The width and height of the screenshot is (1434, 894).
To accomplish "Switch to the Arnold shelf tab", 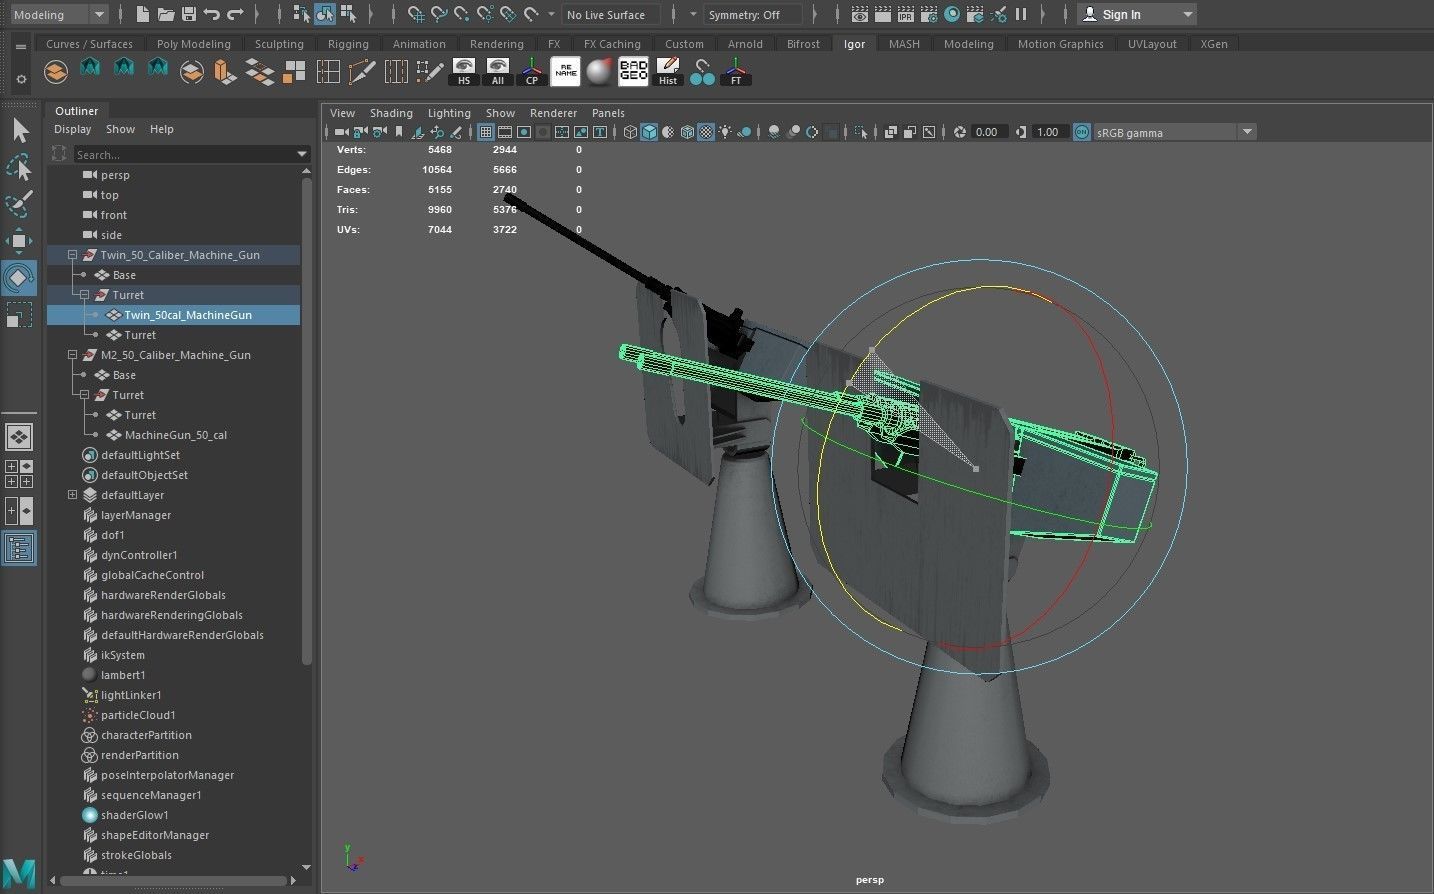I will click(745, 44).
